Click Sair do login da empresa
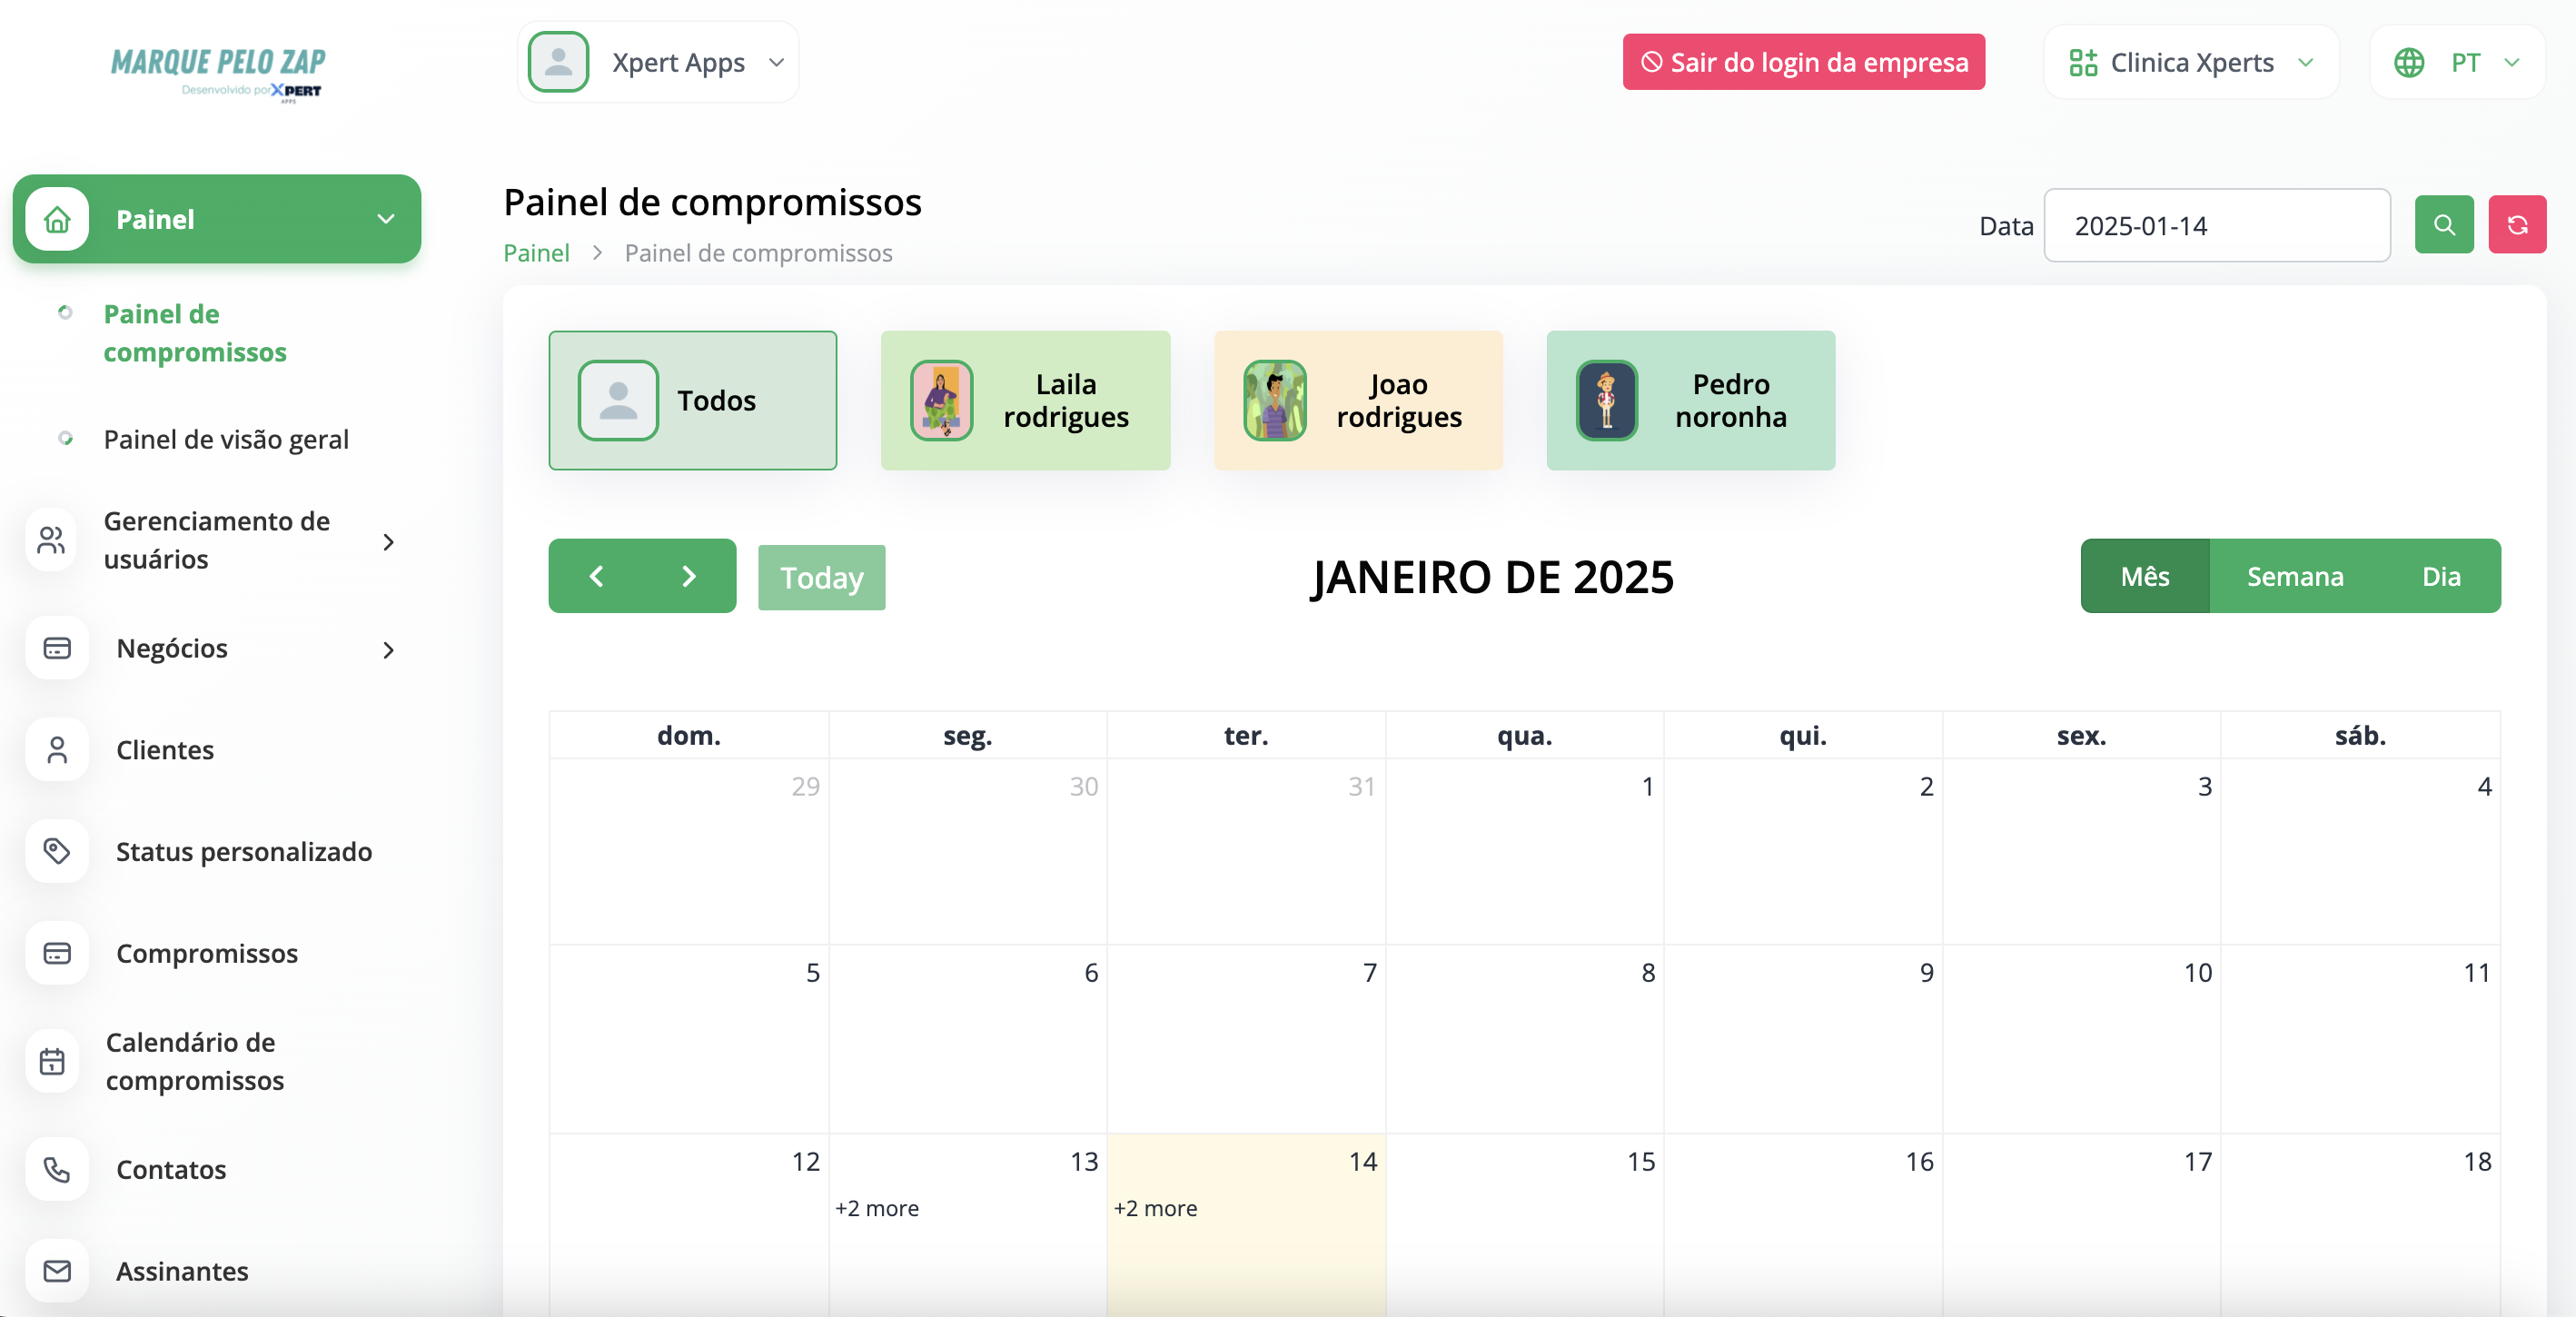The width and height of the screenshot is (2576, 1317). tap(1803, 62)
